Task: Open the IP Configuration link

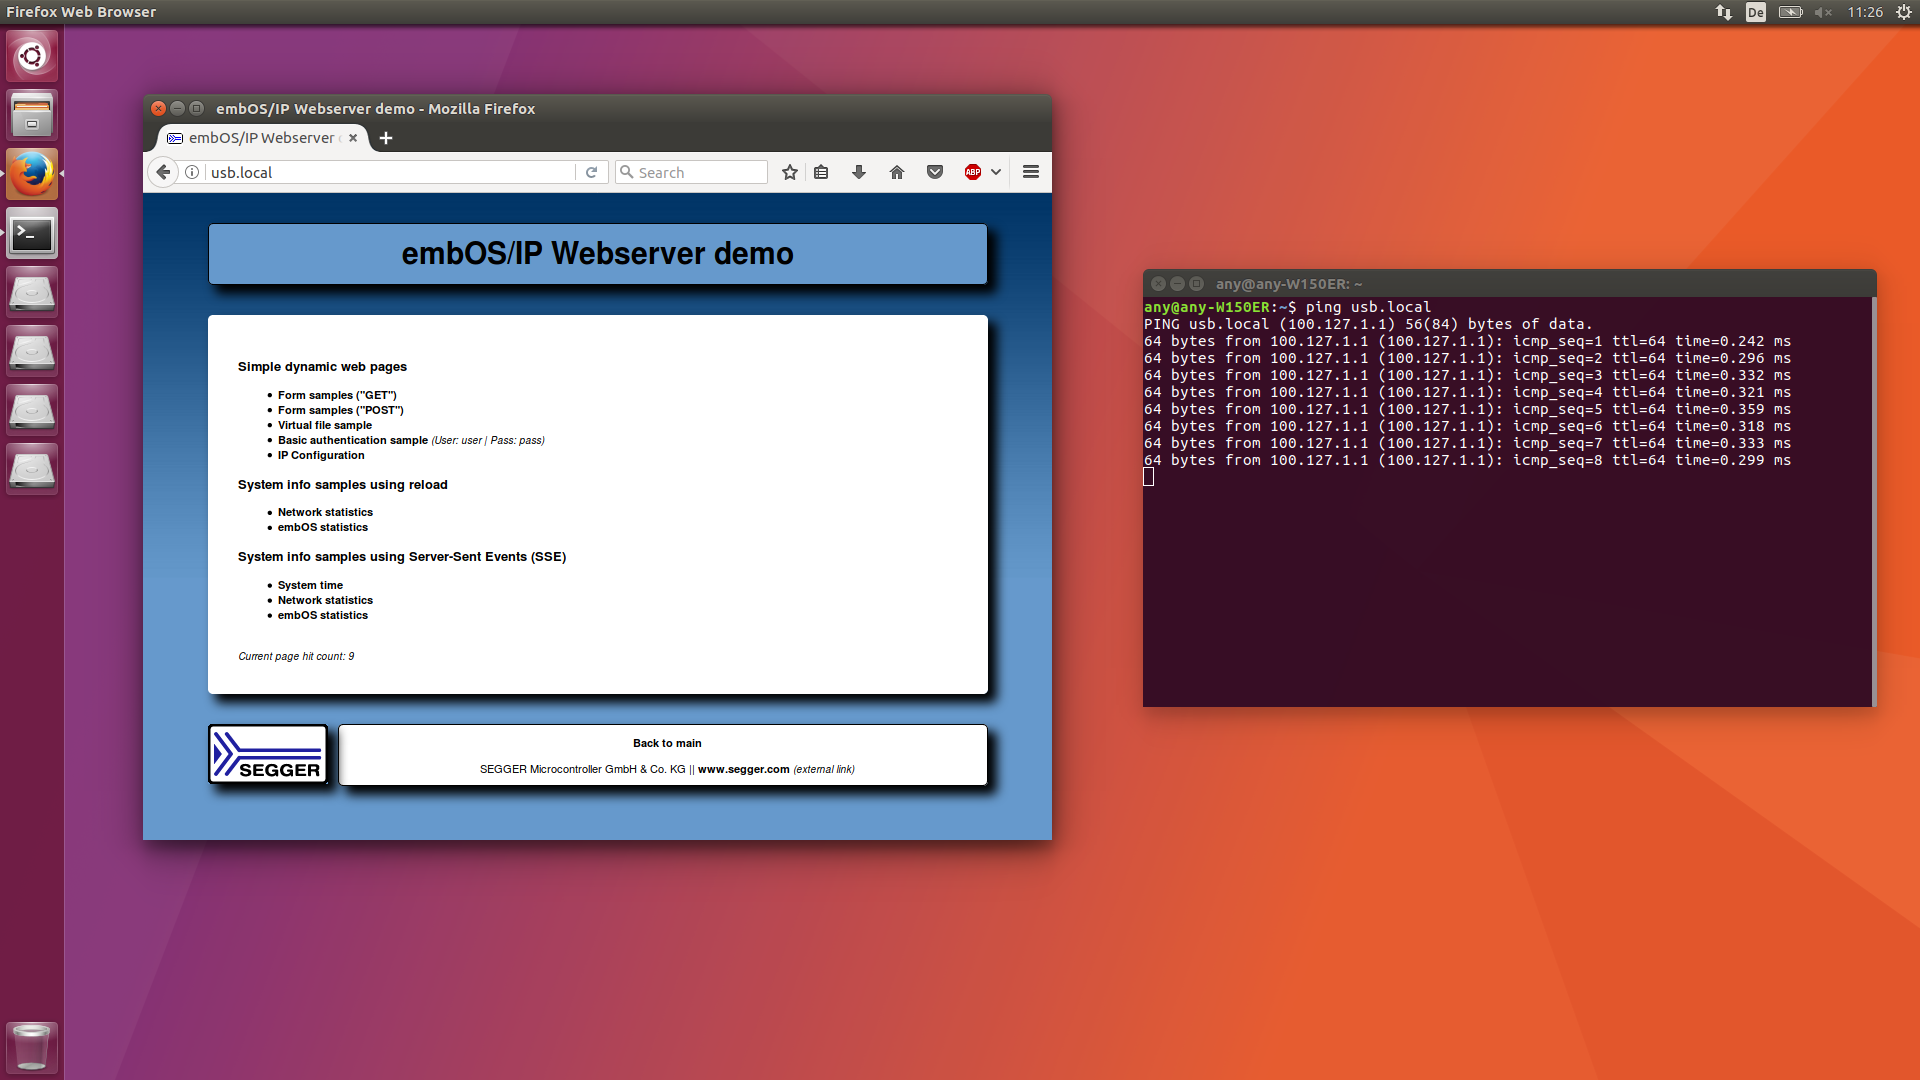Action: click(321, 455)
